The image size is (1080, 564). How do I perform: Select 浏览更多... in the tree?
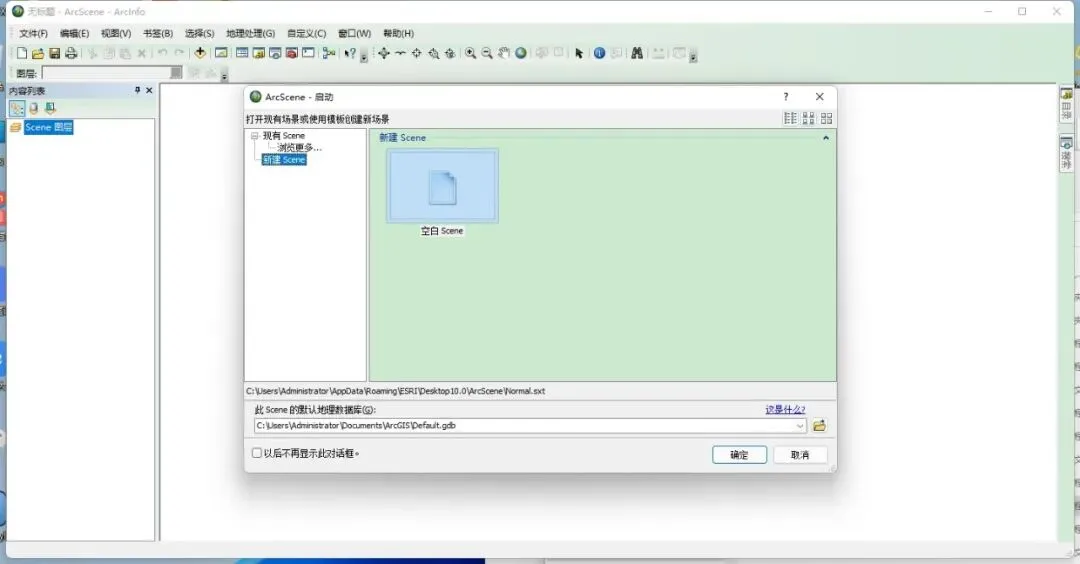point(299,147)
